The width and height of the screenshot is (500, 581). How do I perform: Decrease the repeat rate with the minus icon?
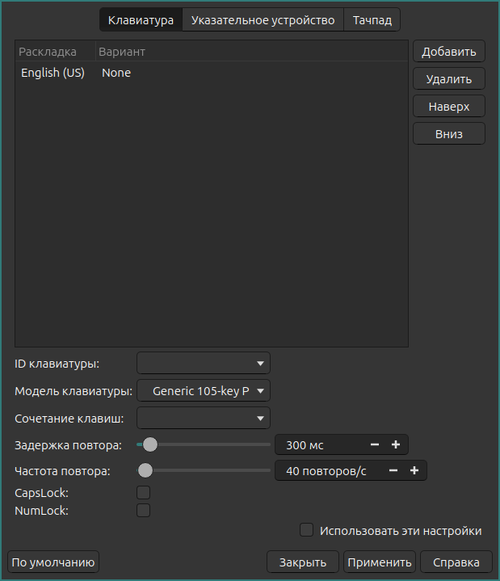pyautogui.click(x=393, y=471)
